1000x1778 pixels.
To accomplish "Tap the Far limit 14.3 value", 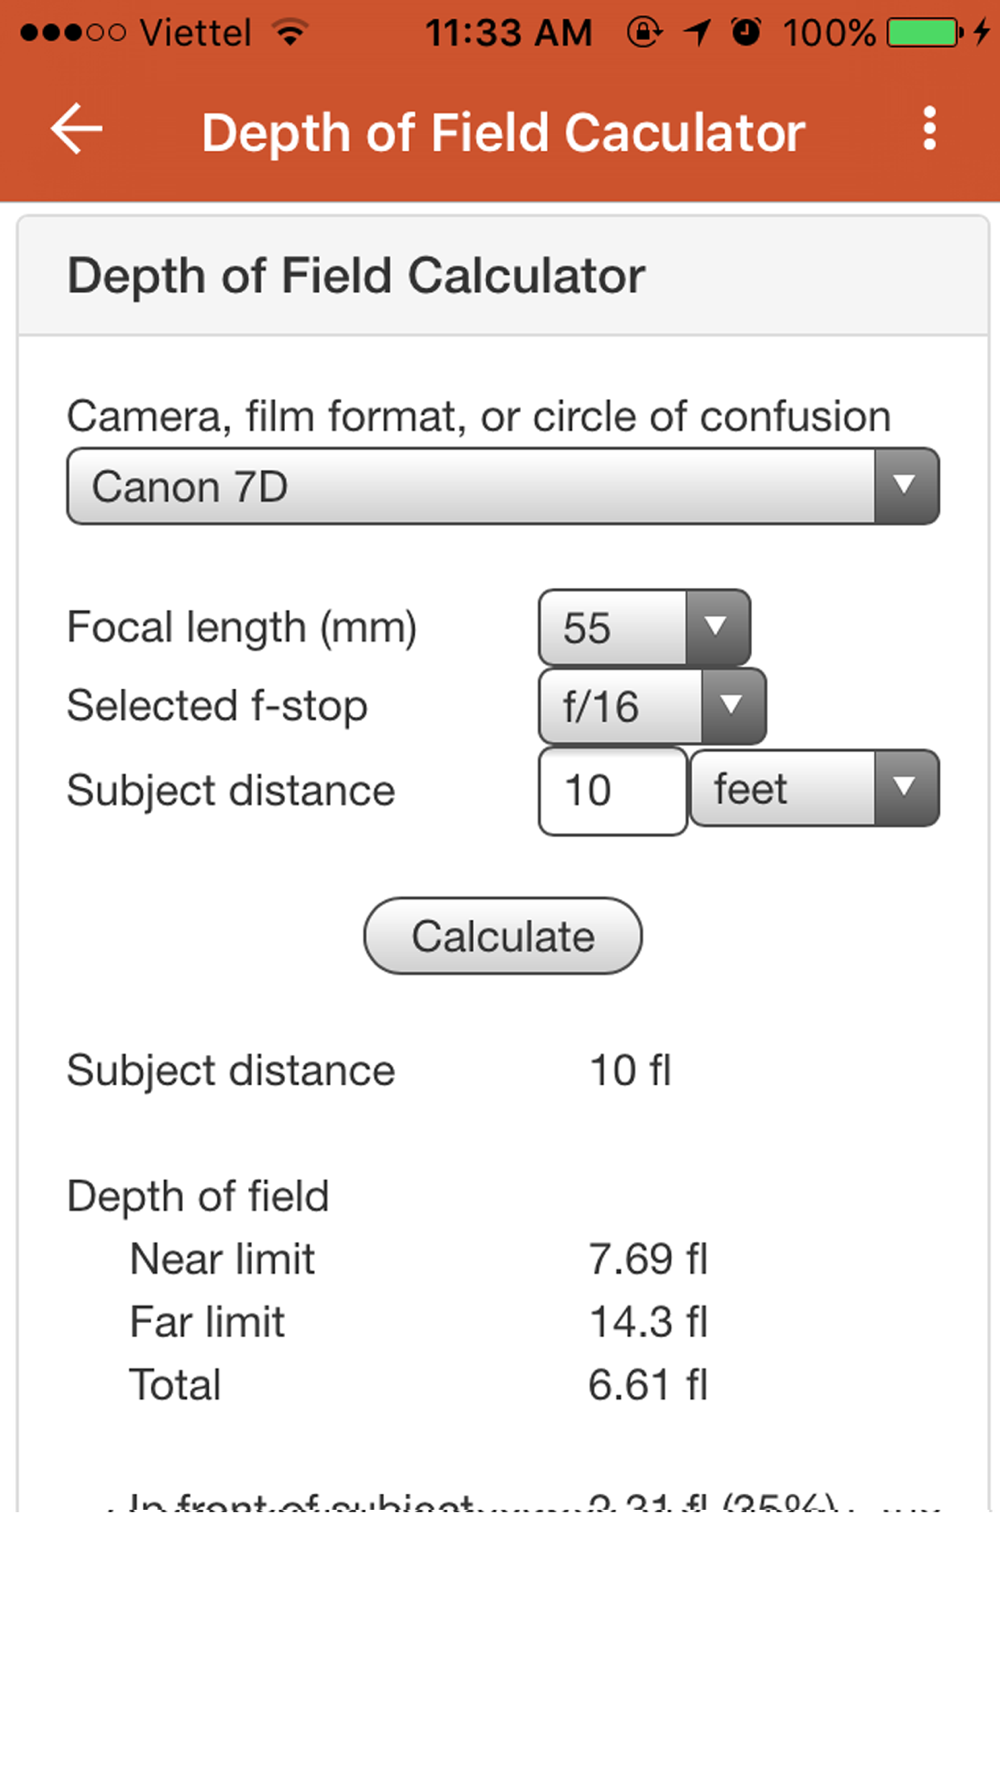I will (x=648, y=1323).
